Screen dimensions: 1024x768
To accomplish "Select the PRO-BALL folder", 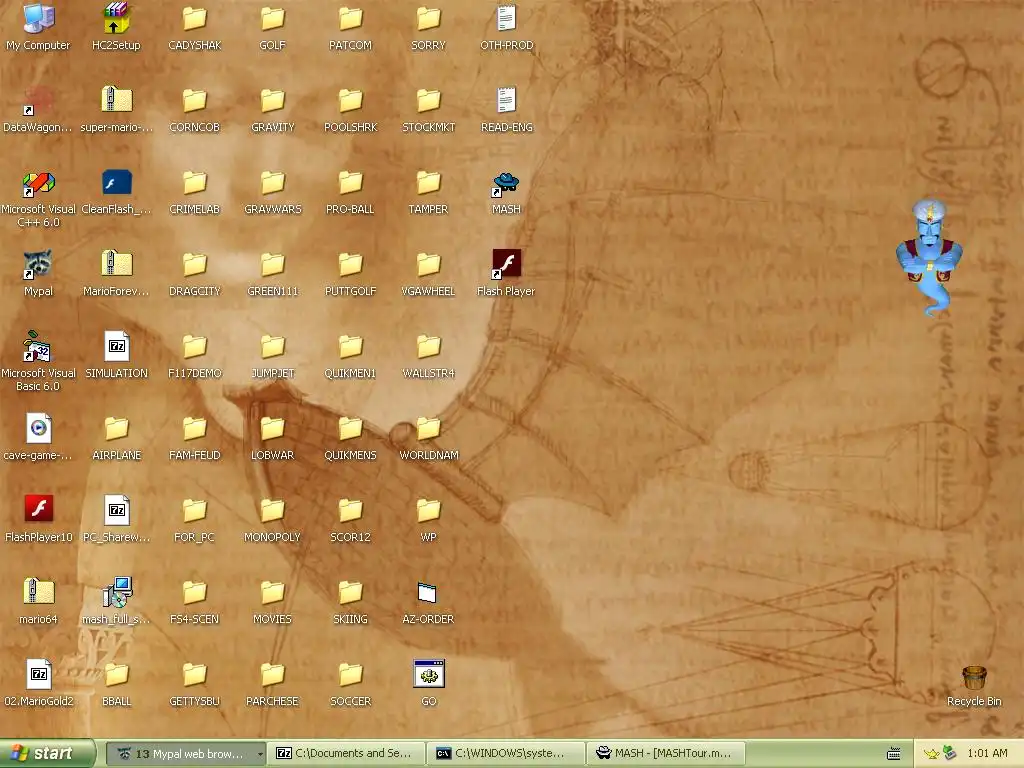I will pyautogui.click(x=350, y=183).
